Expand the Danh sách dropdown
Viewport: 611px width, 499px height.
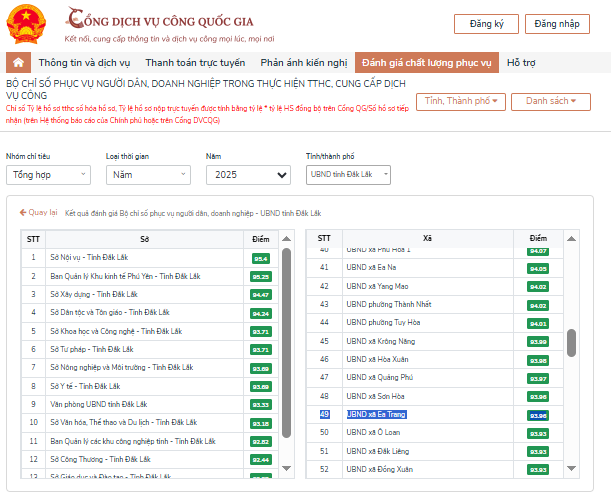click(x=551, y=101)
